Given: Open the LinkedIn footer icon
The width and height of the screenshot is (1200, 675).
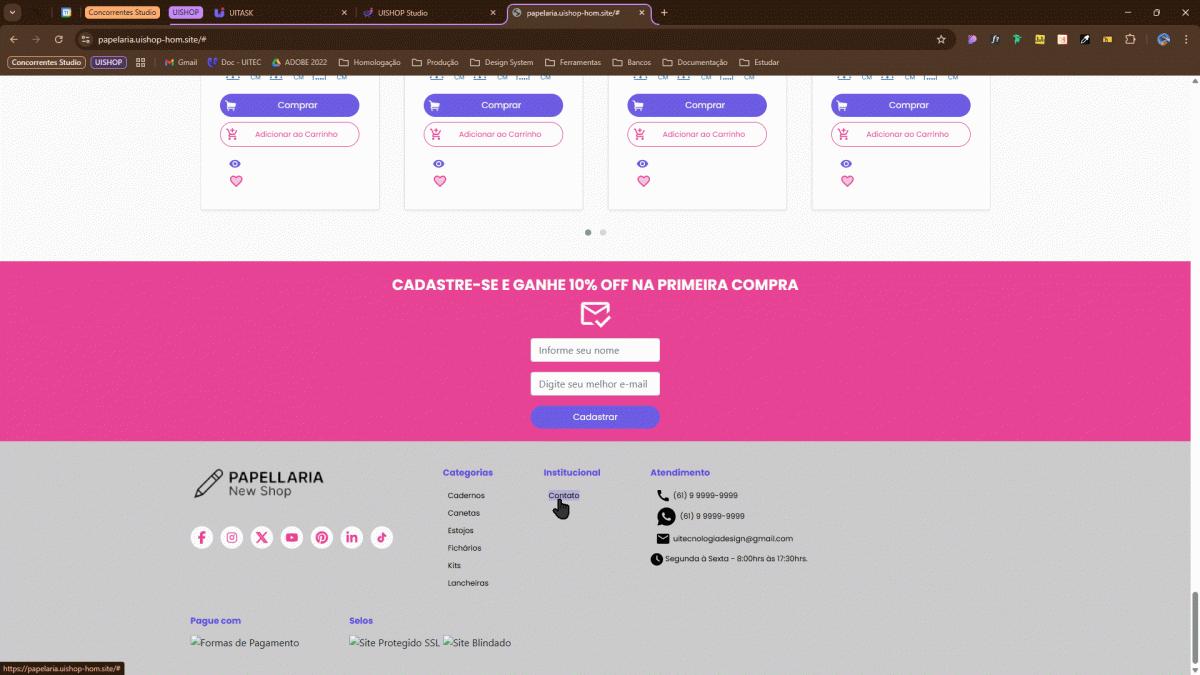Looking at the screenshot, I should point(352,538).
